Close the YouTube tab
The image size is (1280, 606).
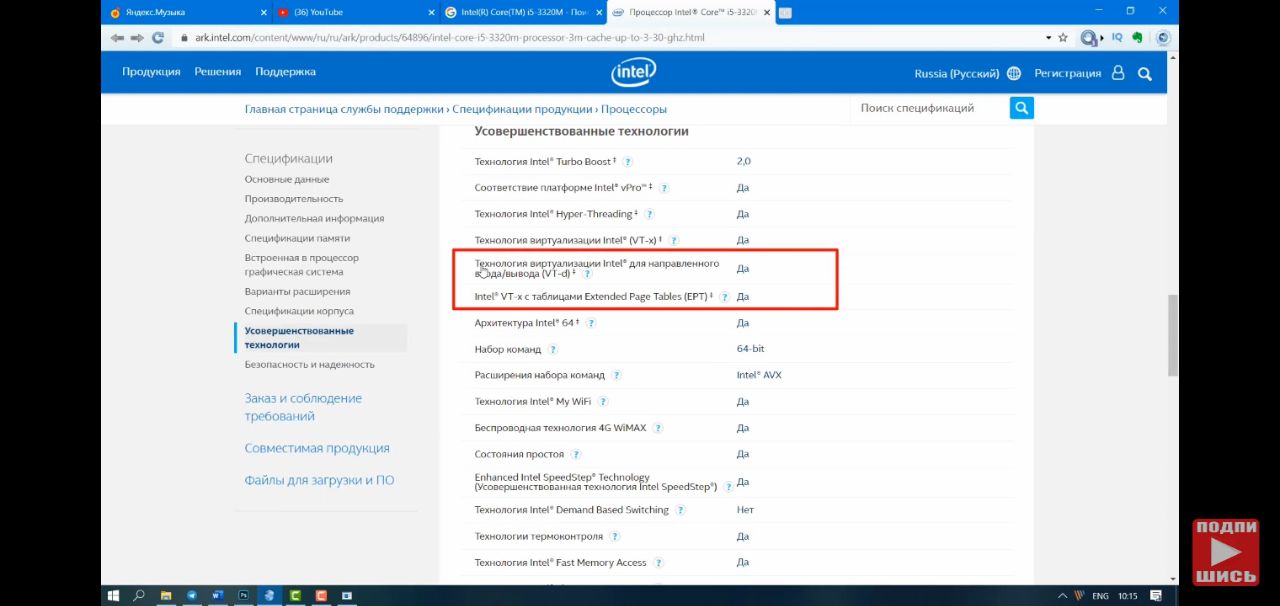(x=430, y=12)
